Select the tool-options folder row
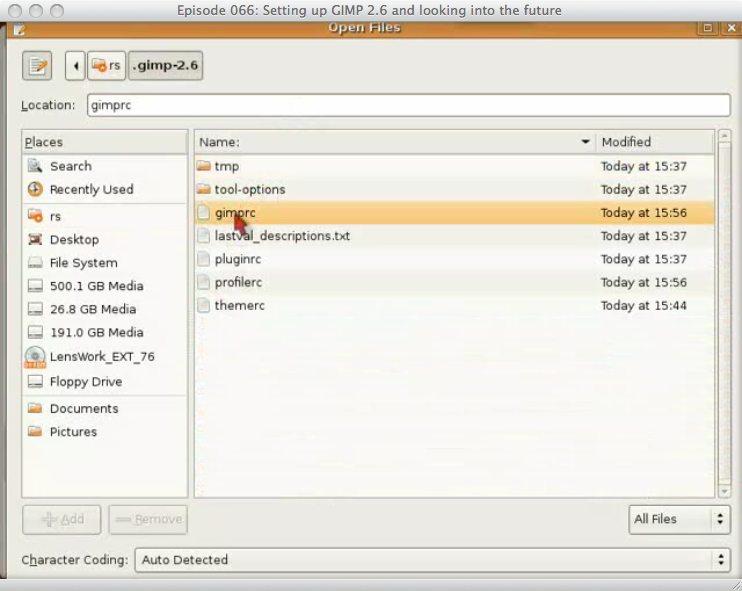 [454, 189]
